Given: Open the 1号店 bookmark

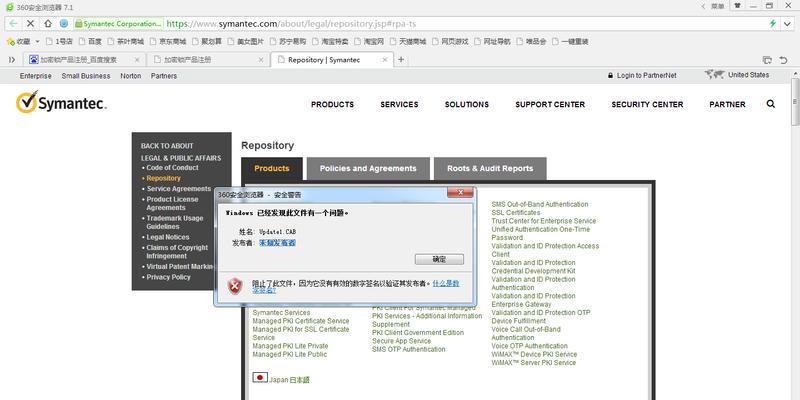Looking at the screenshot, I should [59, 41].
